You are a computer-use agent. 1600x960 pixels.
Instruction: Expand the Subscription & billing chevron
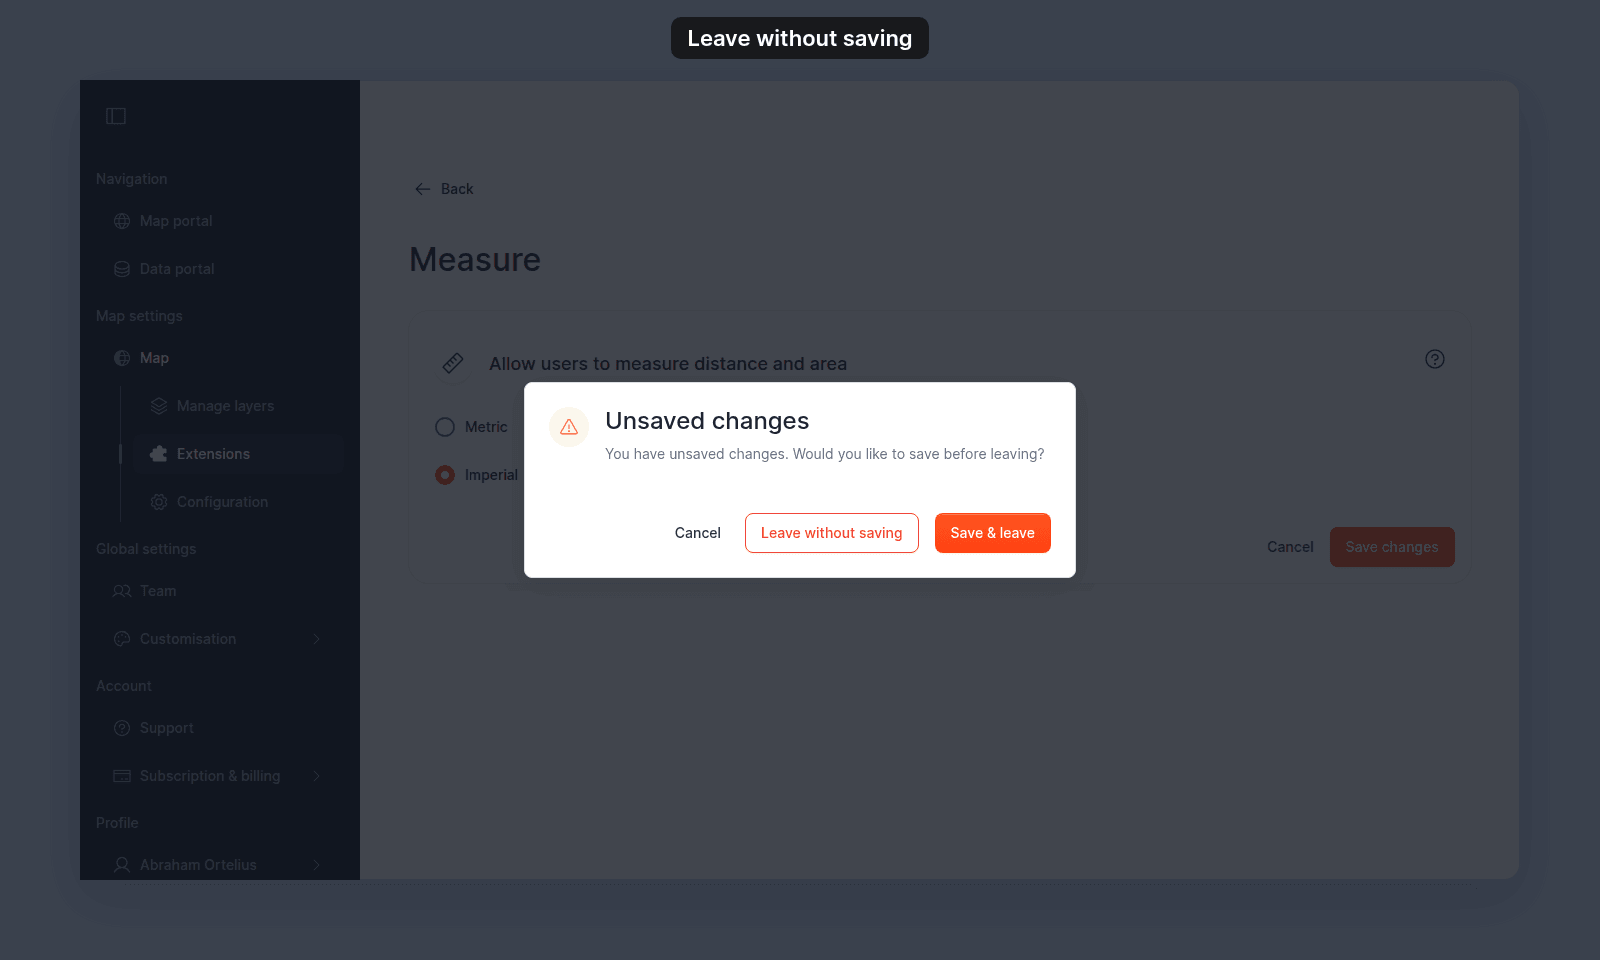pyautogui.click(x=317, y=776)
